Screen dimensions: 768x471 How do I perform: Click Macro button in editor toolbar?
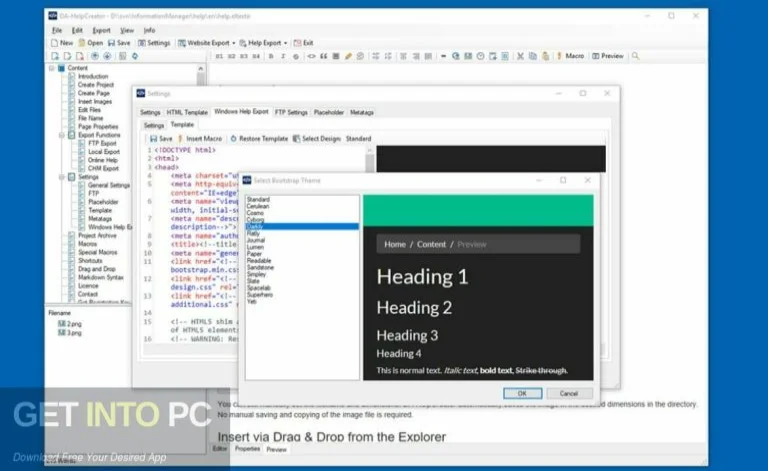[x=570, y=56]
